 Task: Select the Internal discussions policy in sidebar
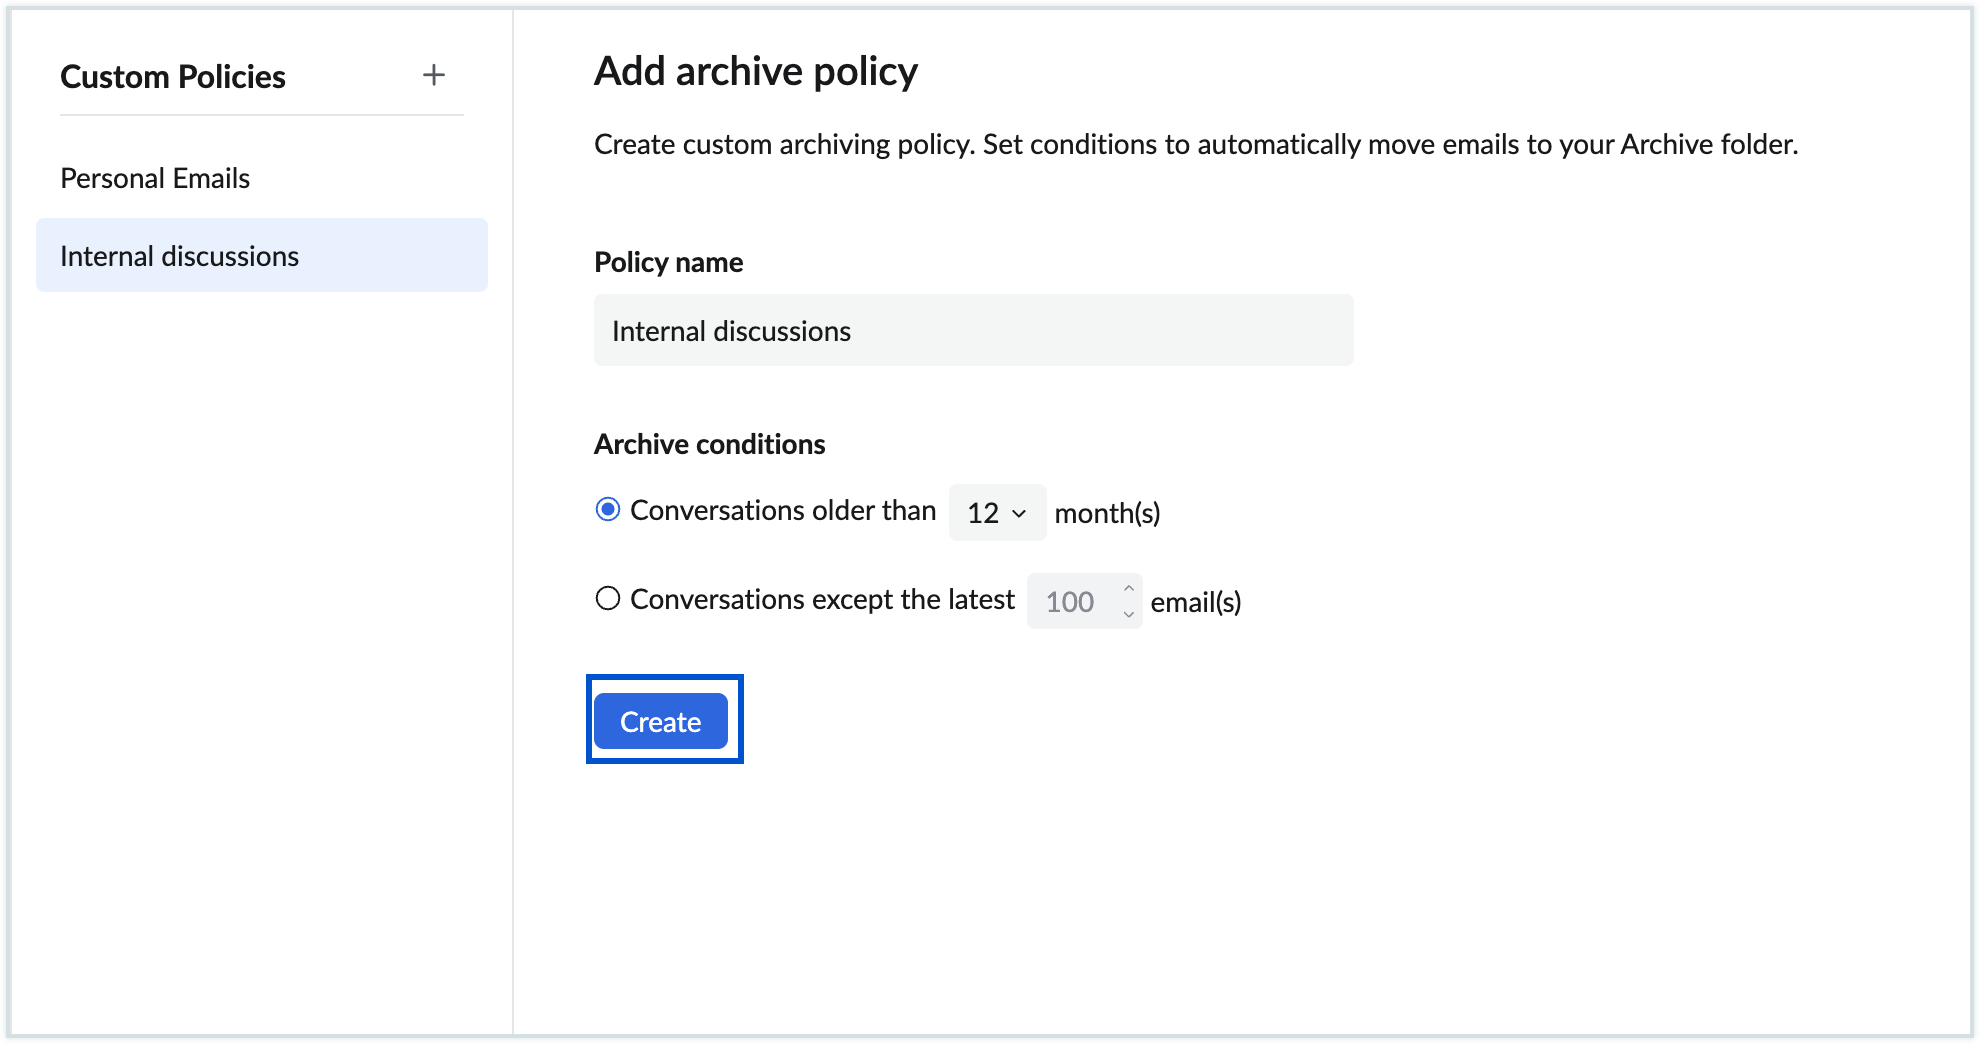[262, 255]
